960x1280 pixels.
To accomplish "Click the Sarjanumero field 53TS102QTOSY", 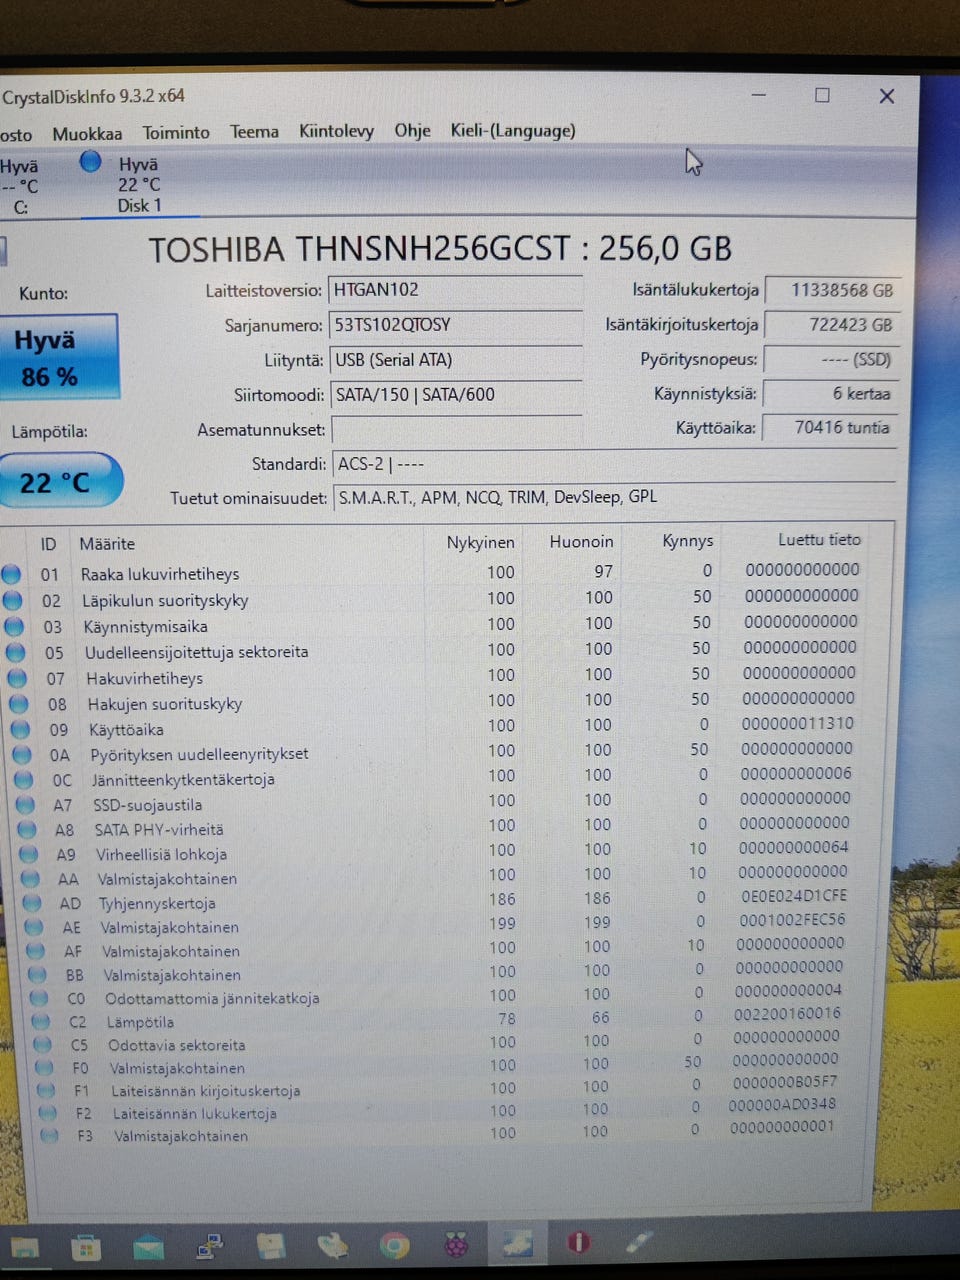I will coord(455,325).
